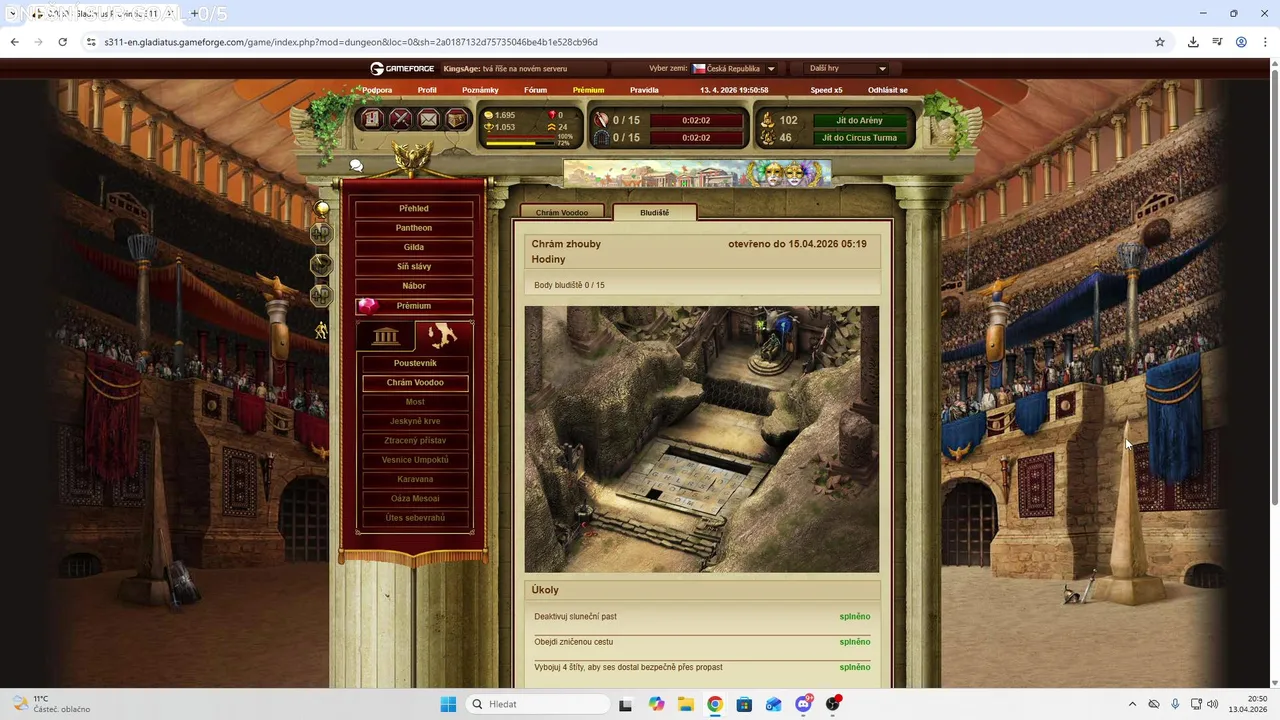This screenshot has width=1280, height=720.
Task: View site information icon in address bar
Action: 91,42
